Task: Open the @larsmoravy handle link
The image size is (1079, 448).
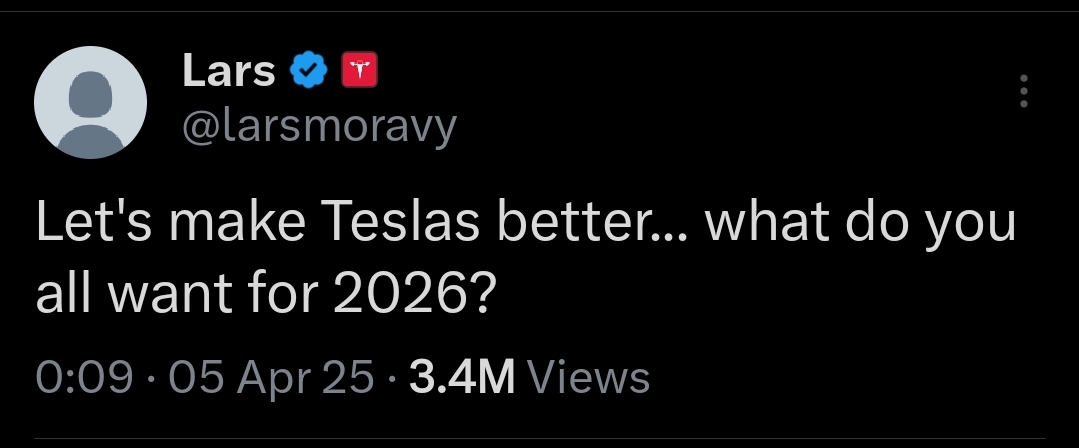Action: (x=319, y=125)
